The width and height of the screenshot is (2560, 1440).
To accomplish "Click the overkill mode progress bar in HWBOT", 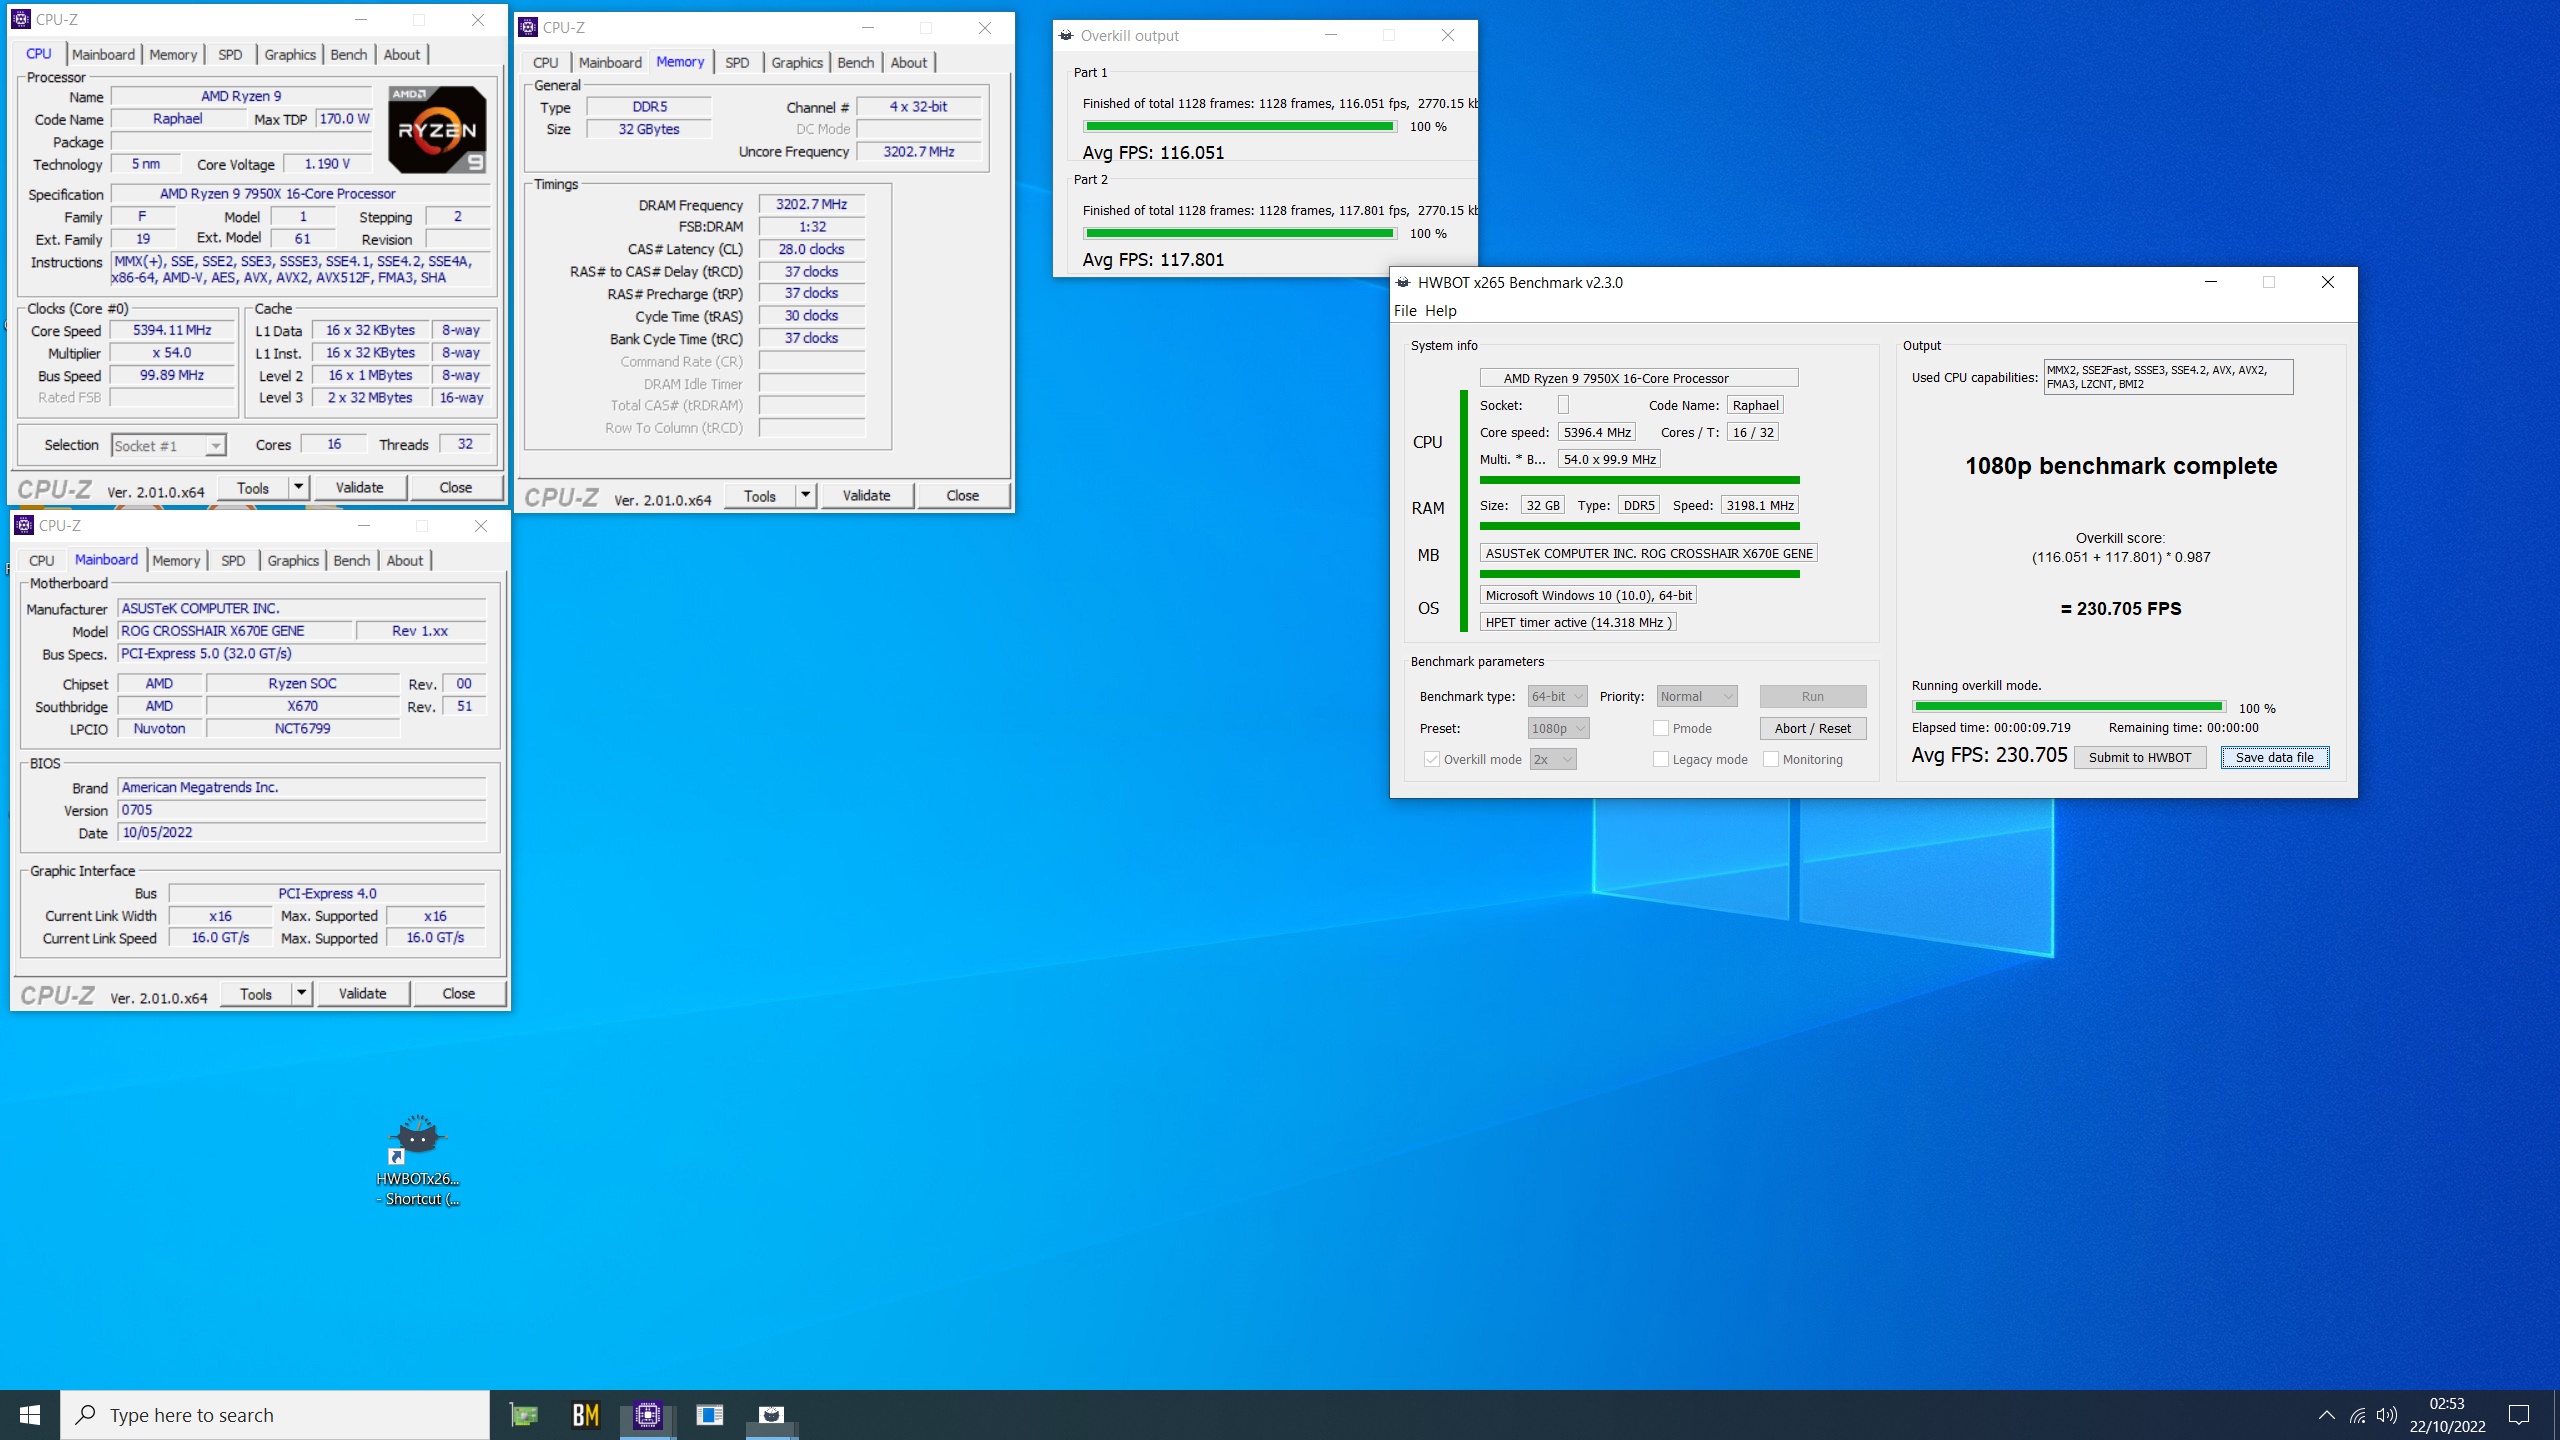I will pos(2069,707).
